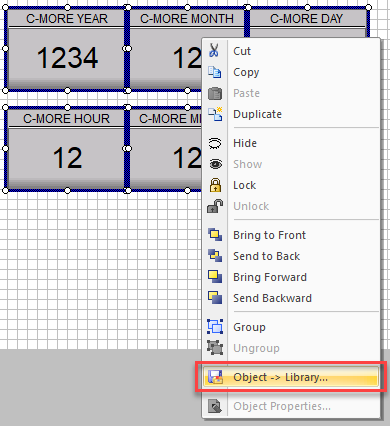Click the Bring to Front icon
The image size is (390, 426).
coord(215,235)
